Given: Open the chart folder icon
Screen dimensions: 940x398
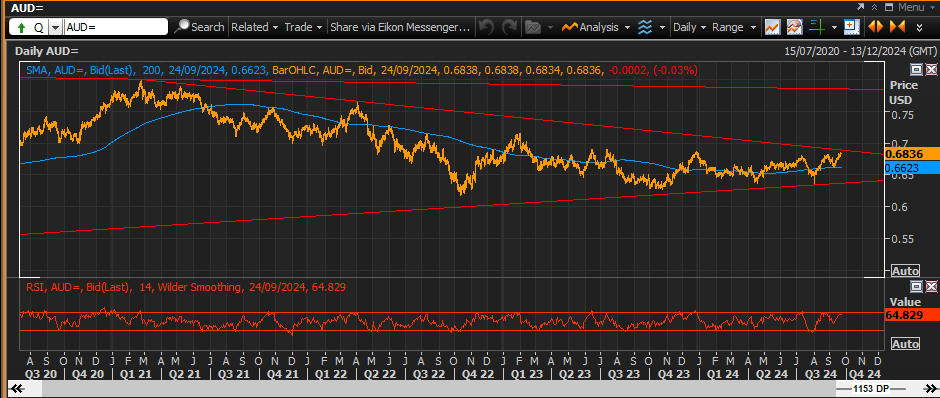Looking at the screenshot, I should coord(532,27).
